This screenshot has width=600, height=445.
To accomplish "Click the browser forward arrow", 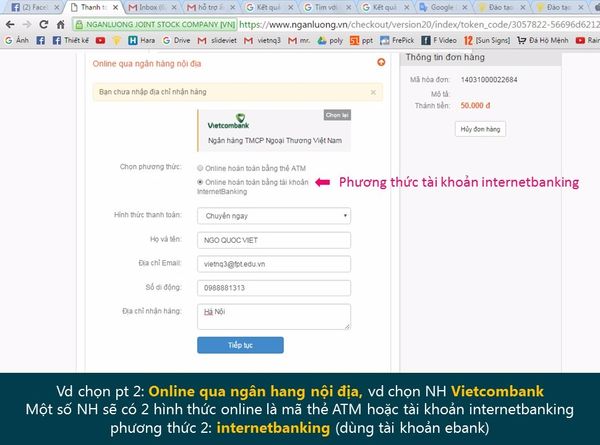I will [27, 24].
